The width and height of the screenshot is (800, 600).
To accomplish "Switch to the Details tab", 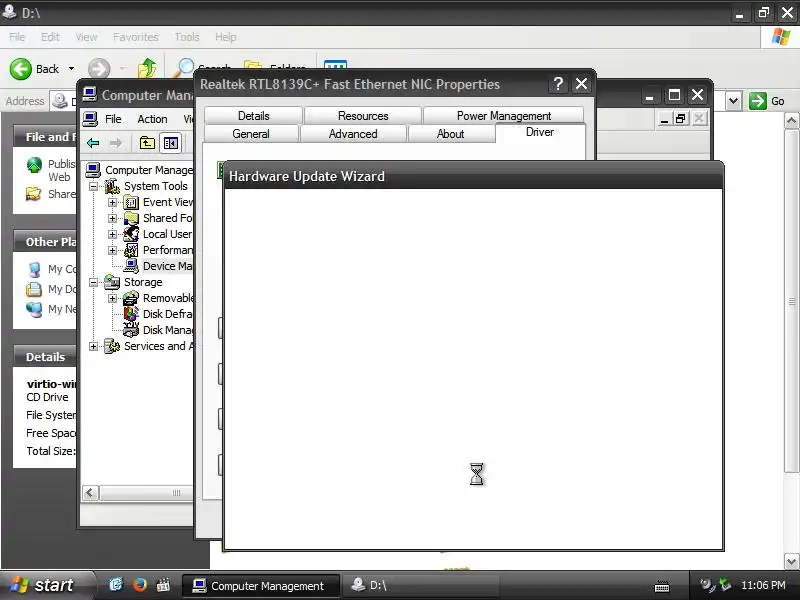I will pos(254,116).
